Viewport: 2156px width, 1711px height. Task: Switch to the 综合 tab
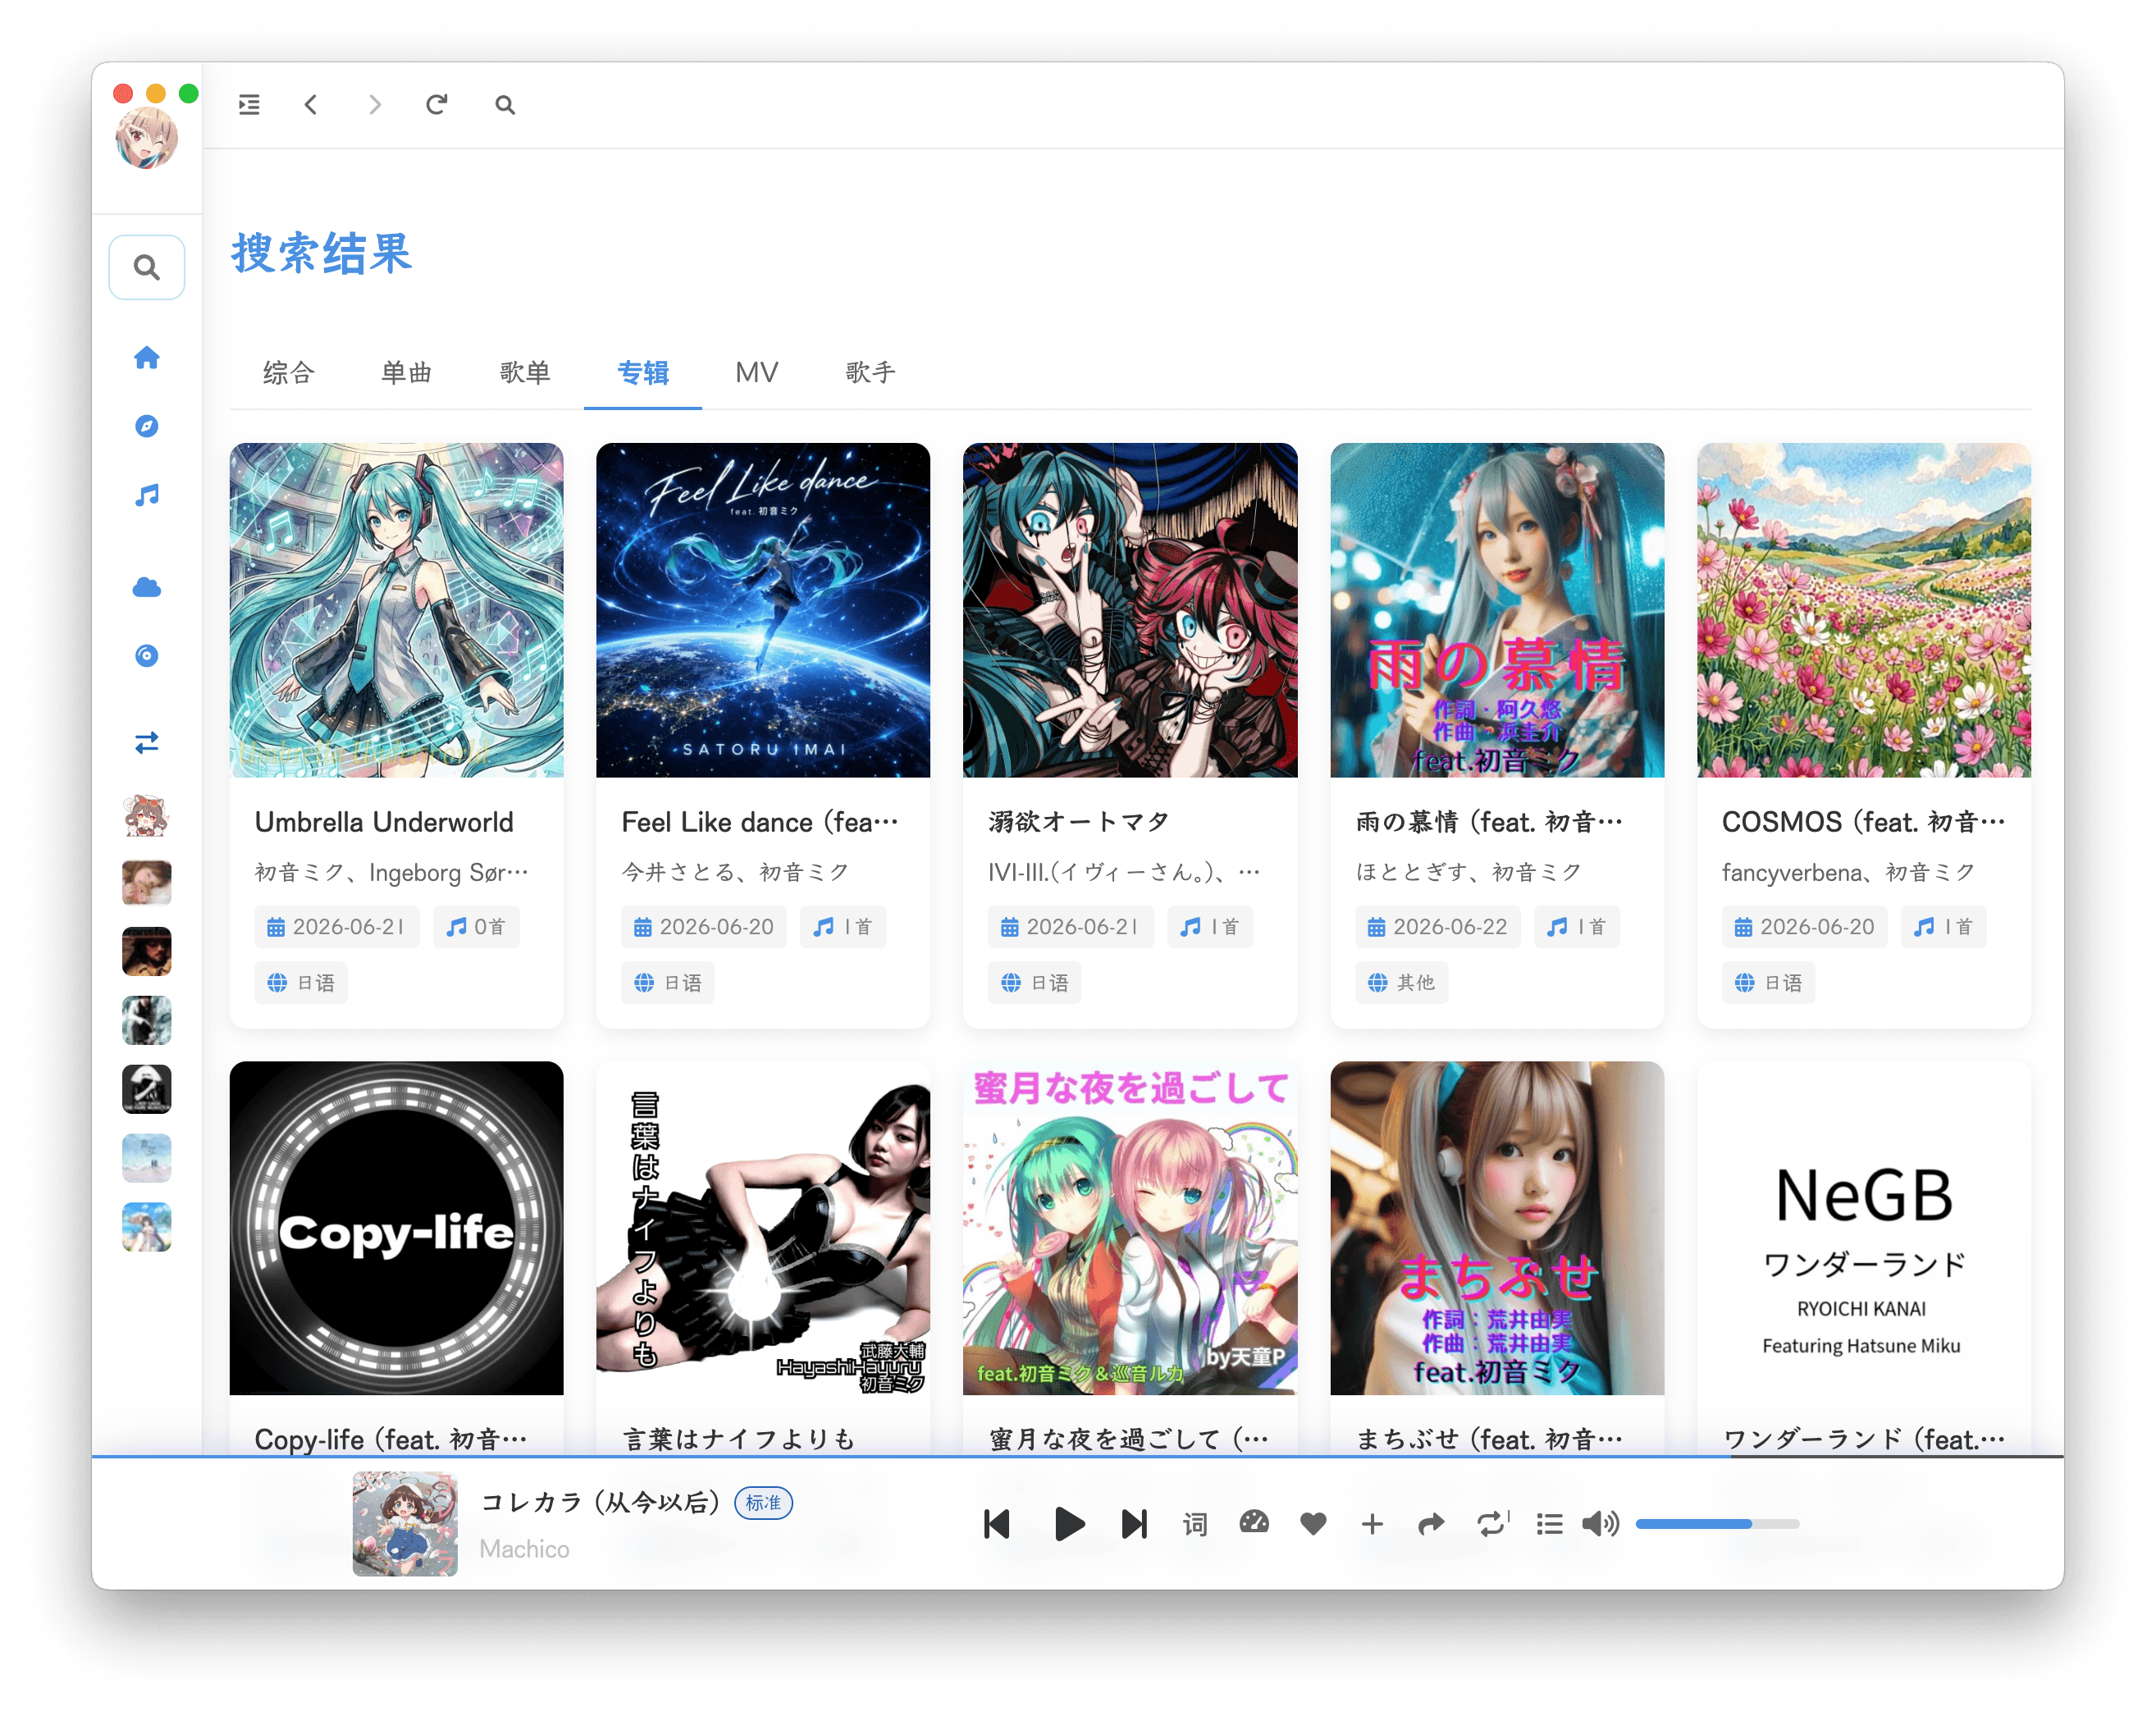(x=288, y=373)
